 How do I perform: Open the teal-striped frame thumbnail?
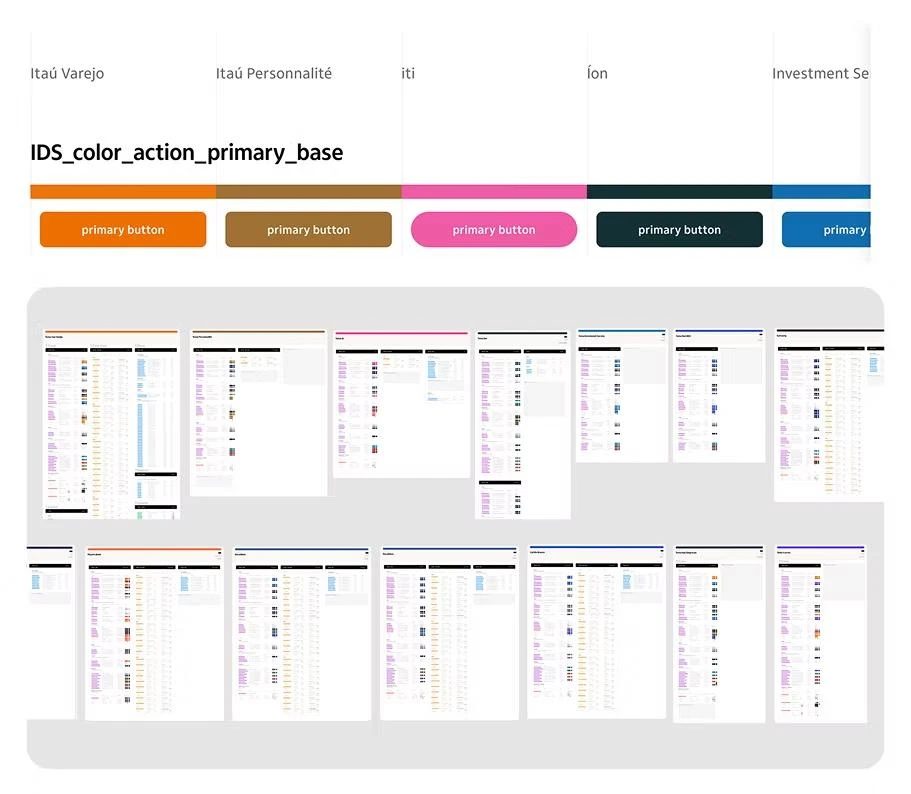(622, 396)
